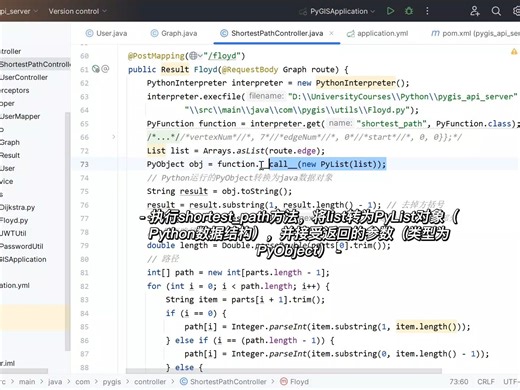520x390 pixels.
Task: Select the ShortestPathController.java tab
Action: (x=277, y=33)
